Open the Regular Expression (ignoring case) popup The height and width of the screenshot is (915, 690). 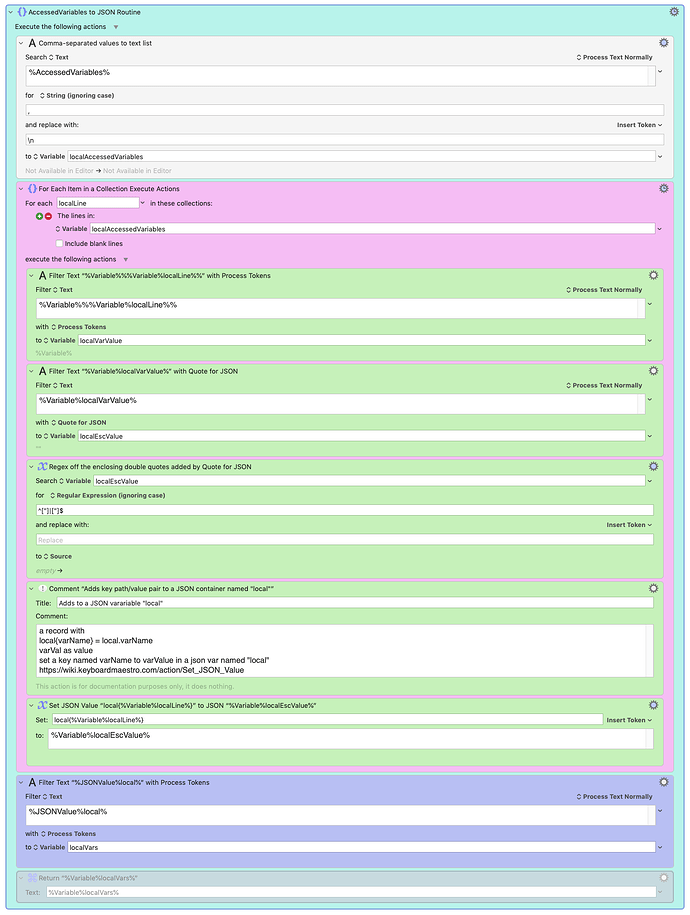[x=107, y=495]
